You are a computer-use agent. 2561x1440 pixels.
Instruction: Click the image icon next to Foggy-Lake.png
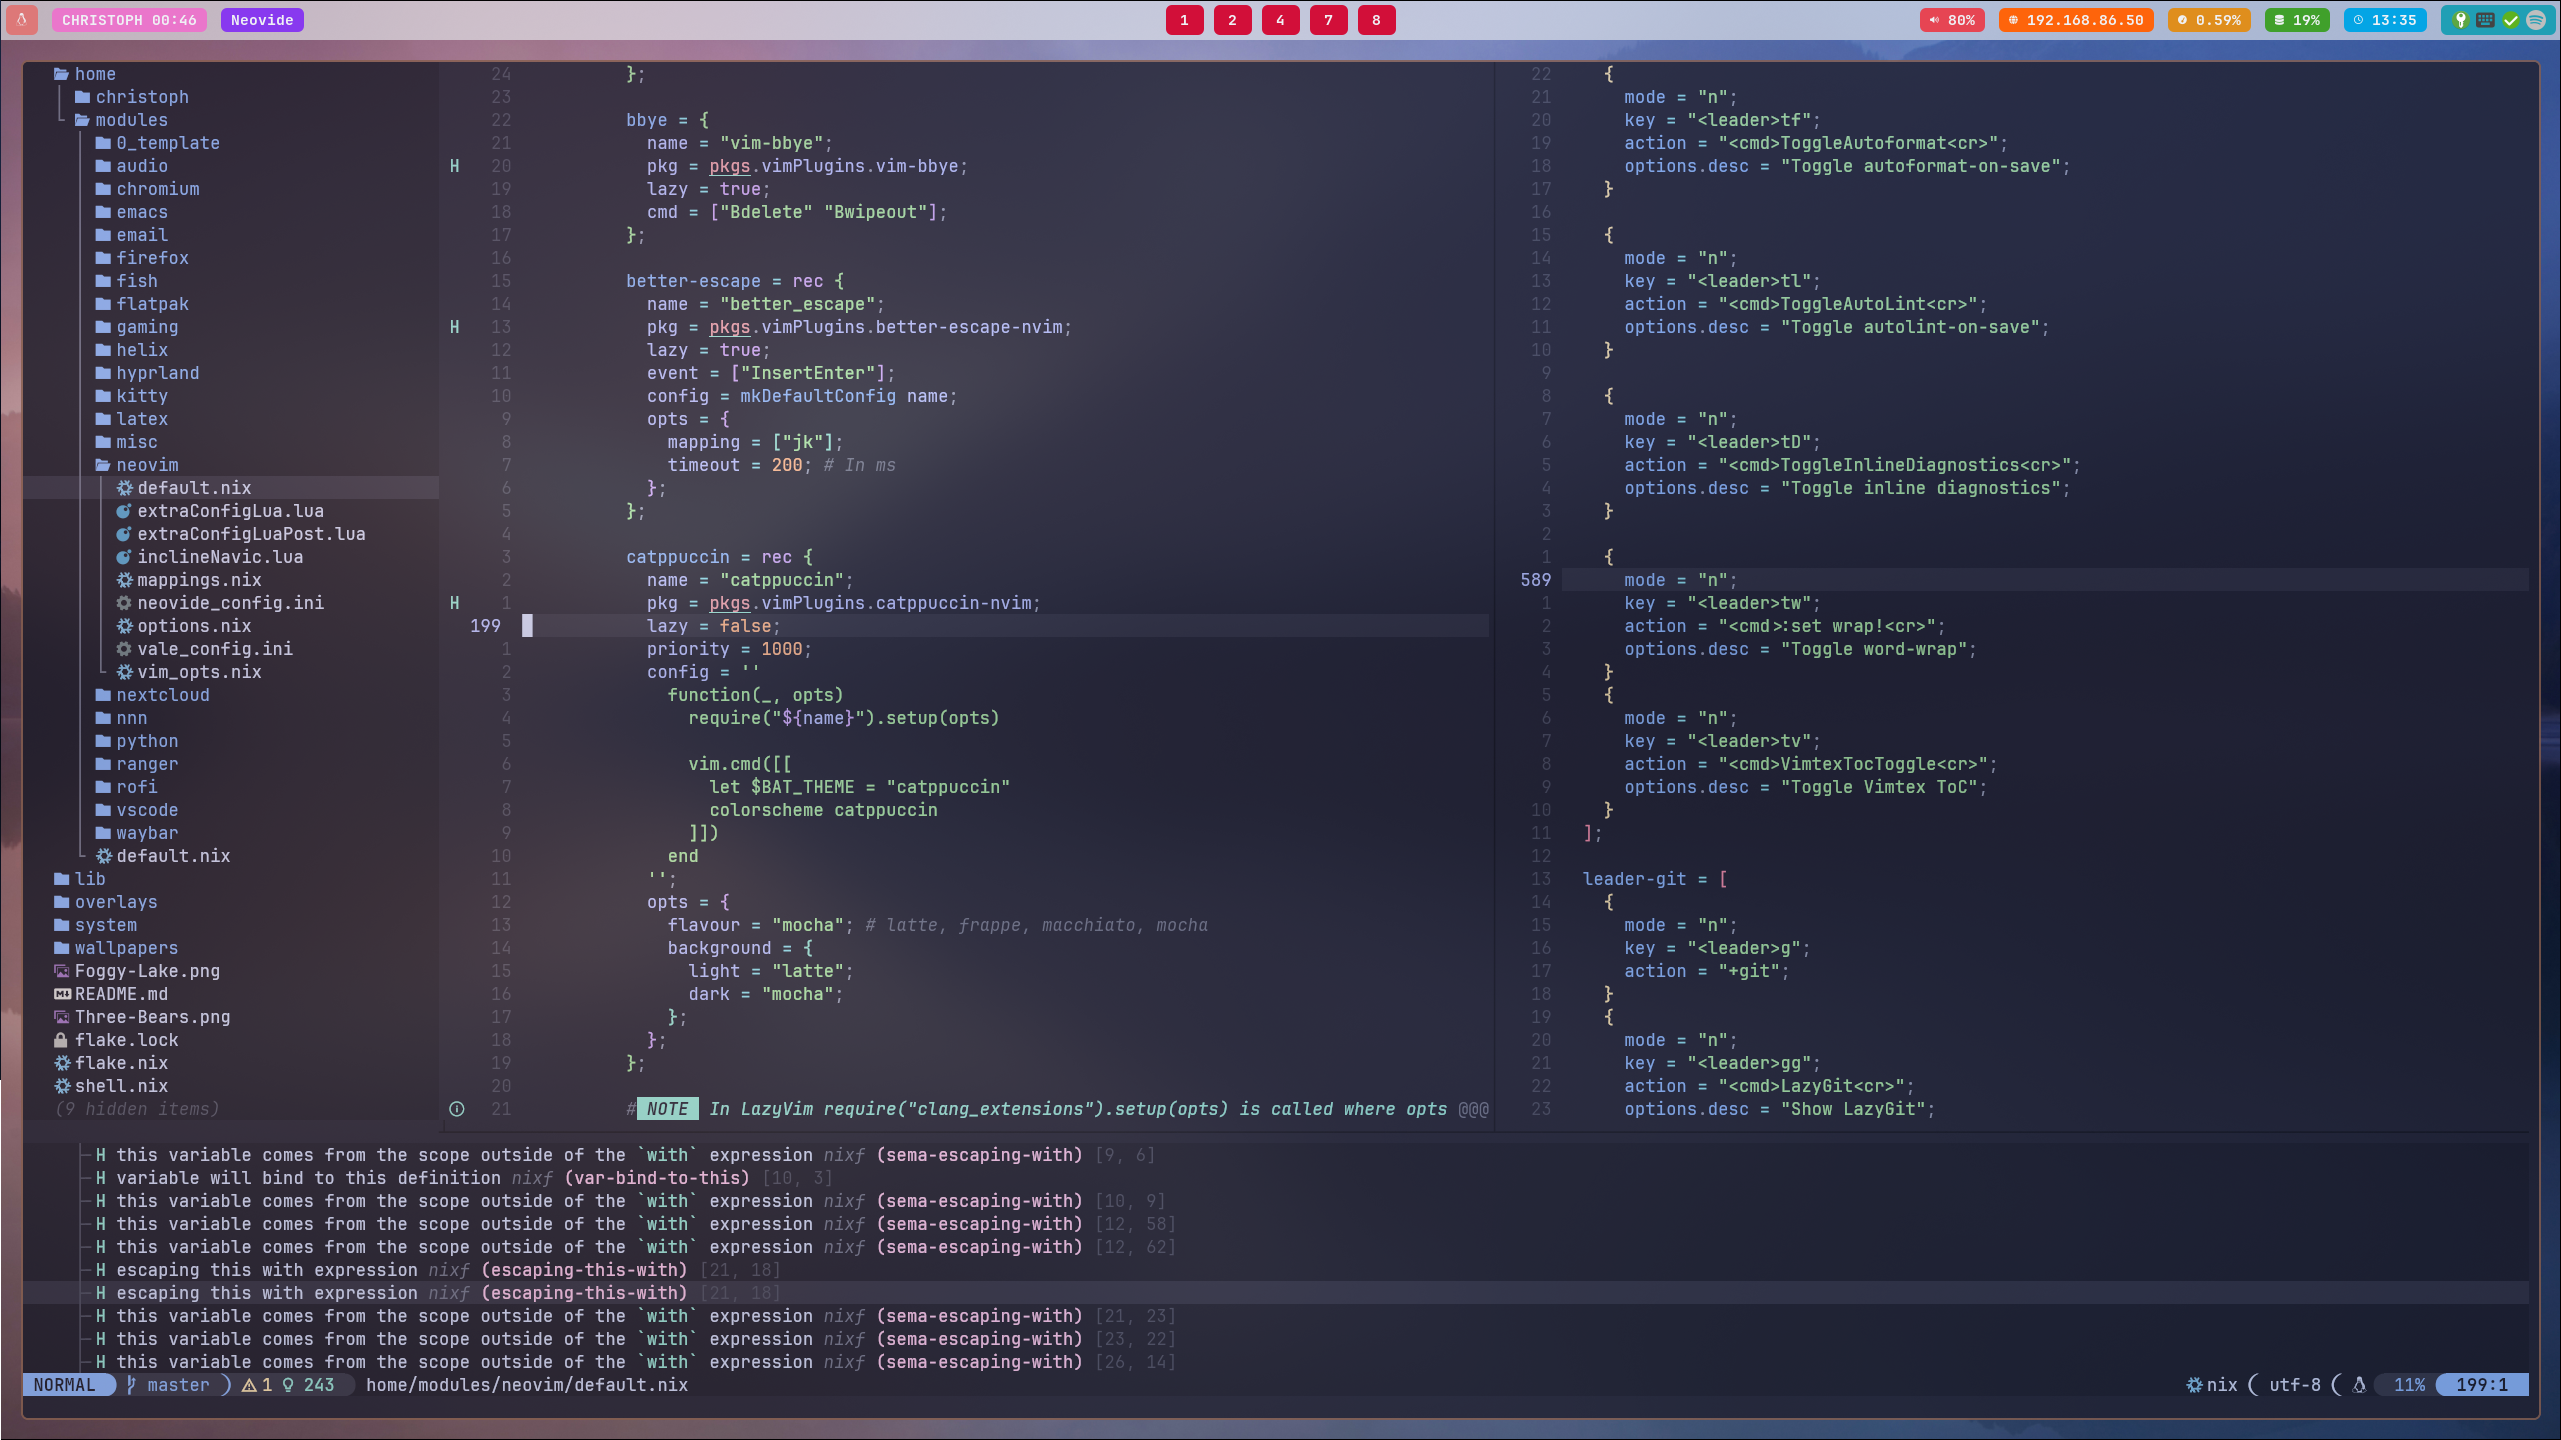pos(61,971)
